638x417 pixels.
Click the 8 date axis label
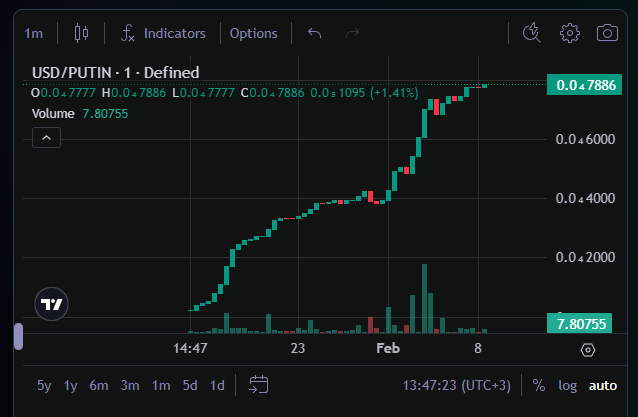coord(478,348)
